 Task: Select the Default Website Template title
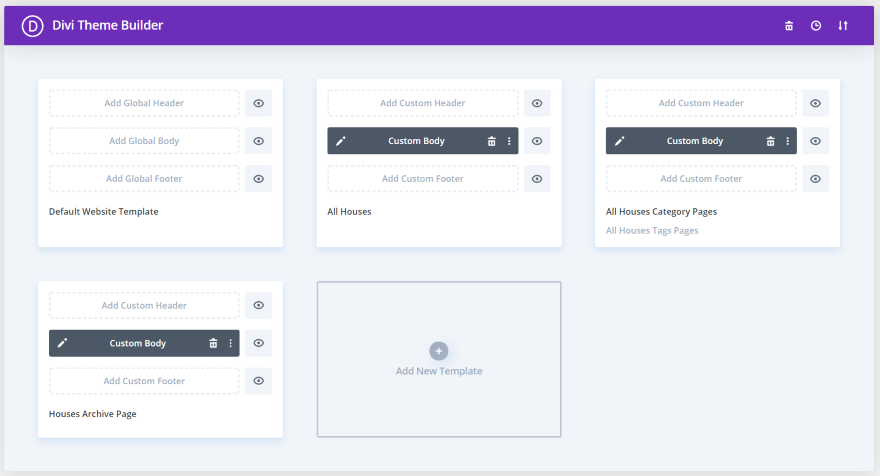[103, 212]
